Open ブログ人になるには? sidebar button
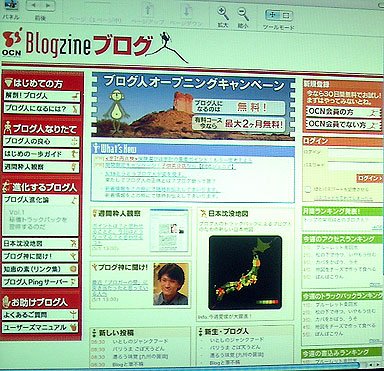Viewport: 384px width, 371px height. click(42, 109)
